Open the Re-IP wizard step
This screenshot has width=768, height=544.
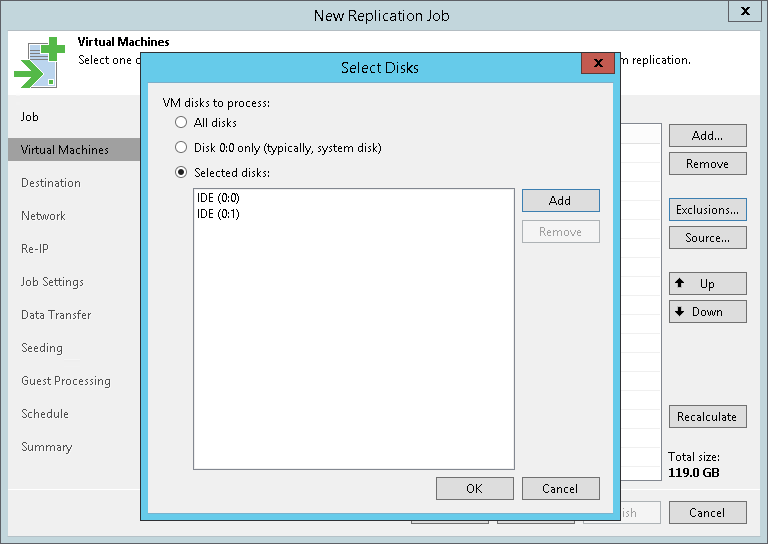click(x=35, y=249)
